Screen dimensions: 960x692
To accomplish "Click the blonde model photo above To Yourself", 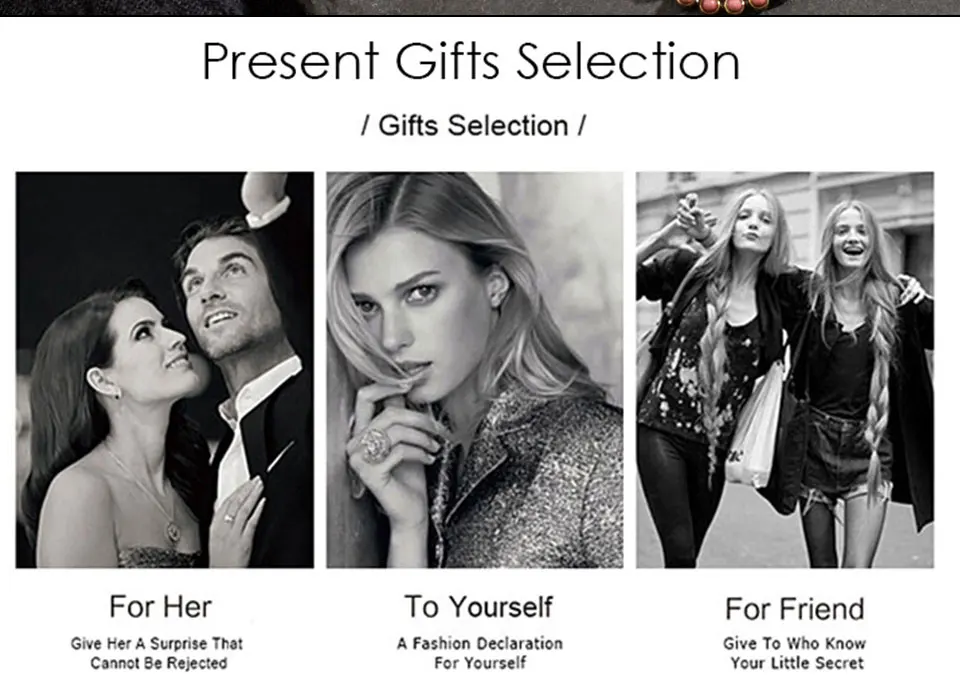I will click(x=474, y=370).
